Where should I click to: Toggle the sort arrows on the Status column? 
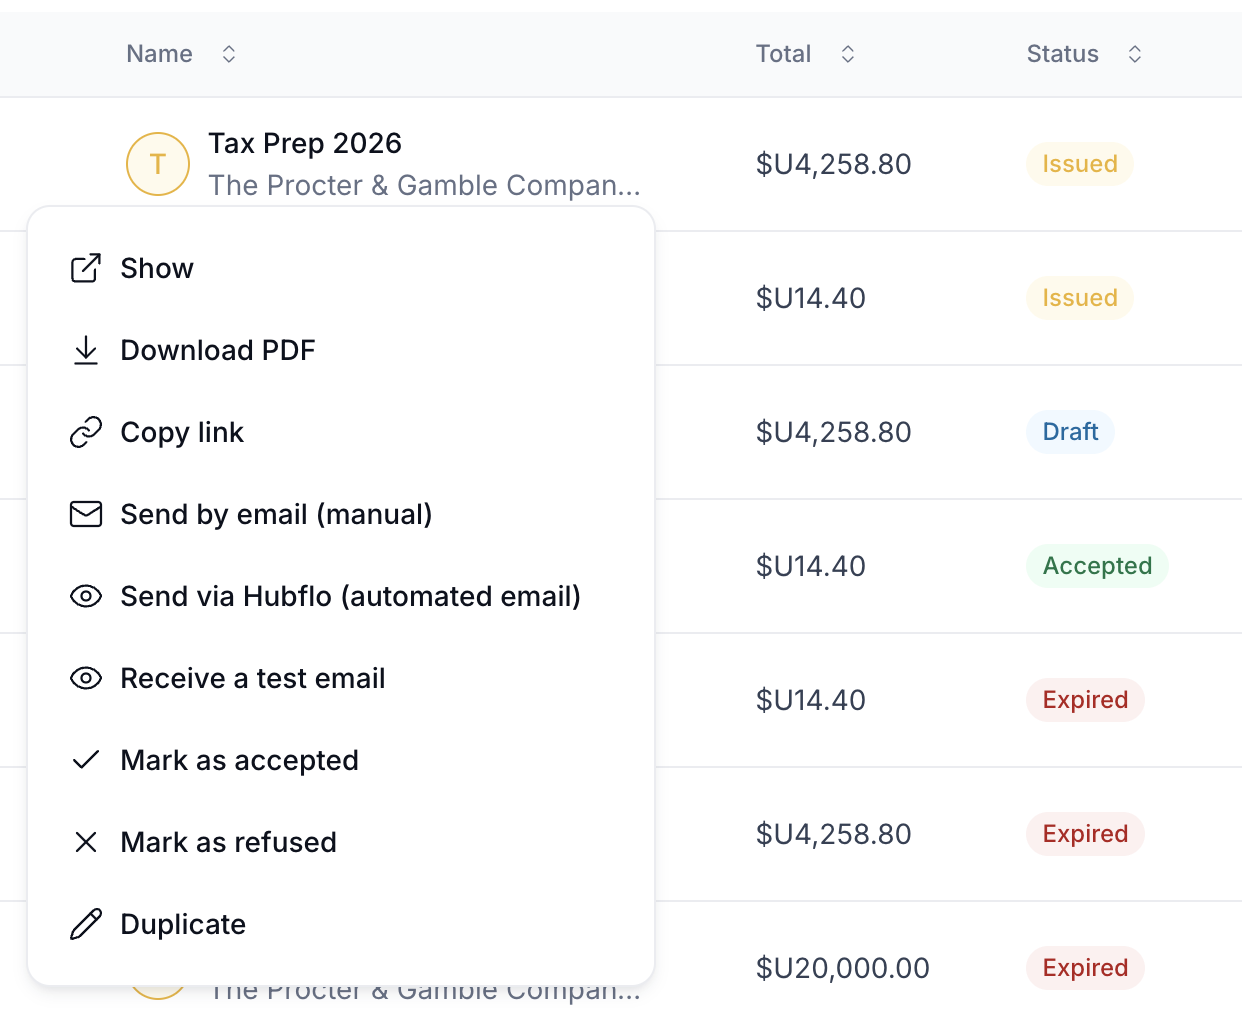1135,54
